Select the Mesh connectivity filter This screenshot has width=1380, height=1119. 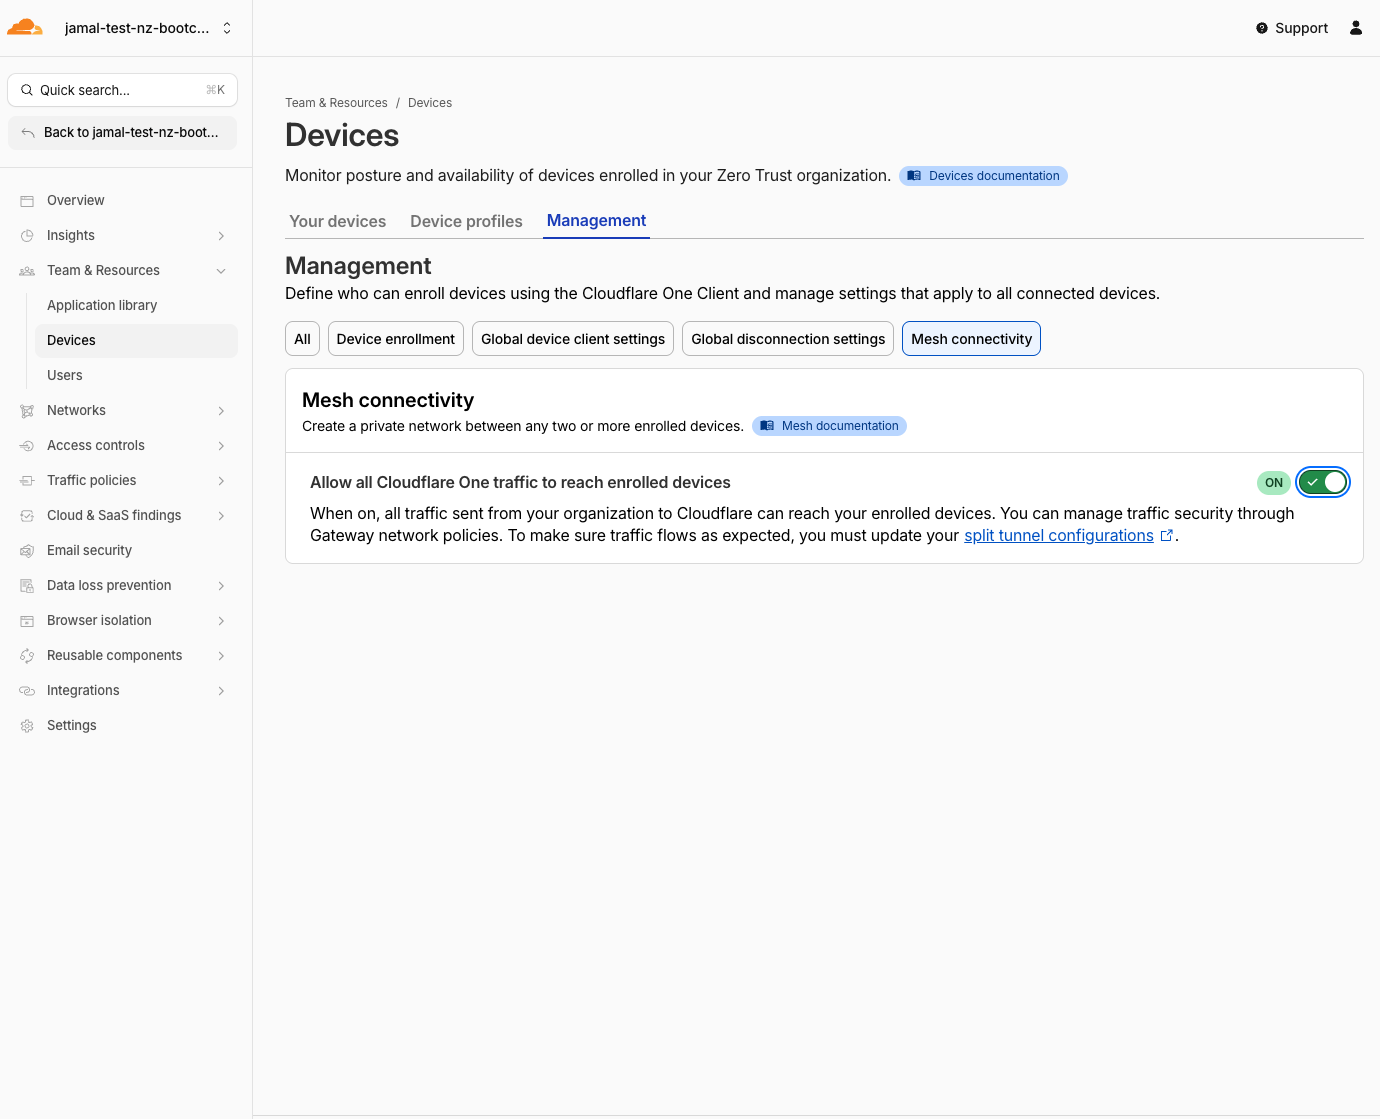971,339
